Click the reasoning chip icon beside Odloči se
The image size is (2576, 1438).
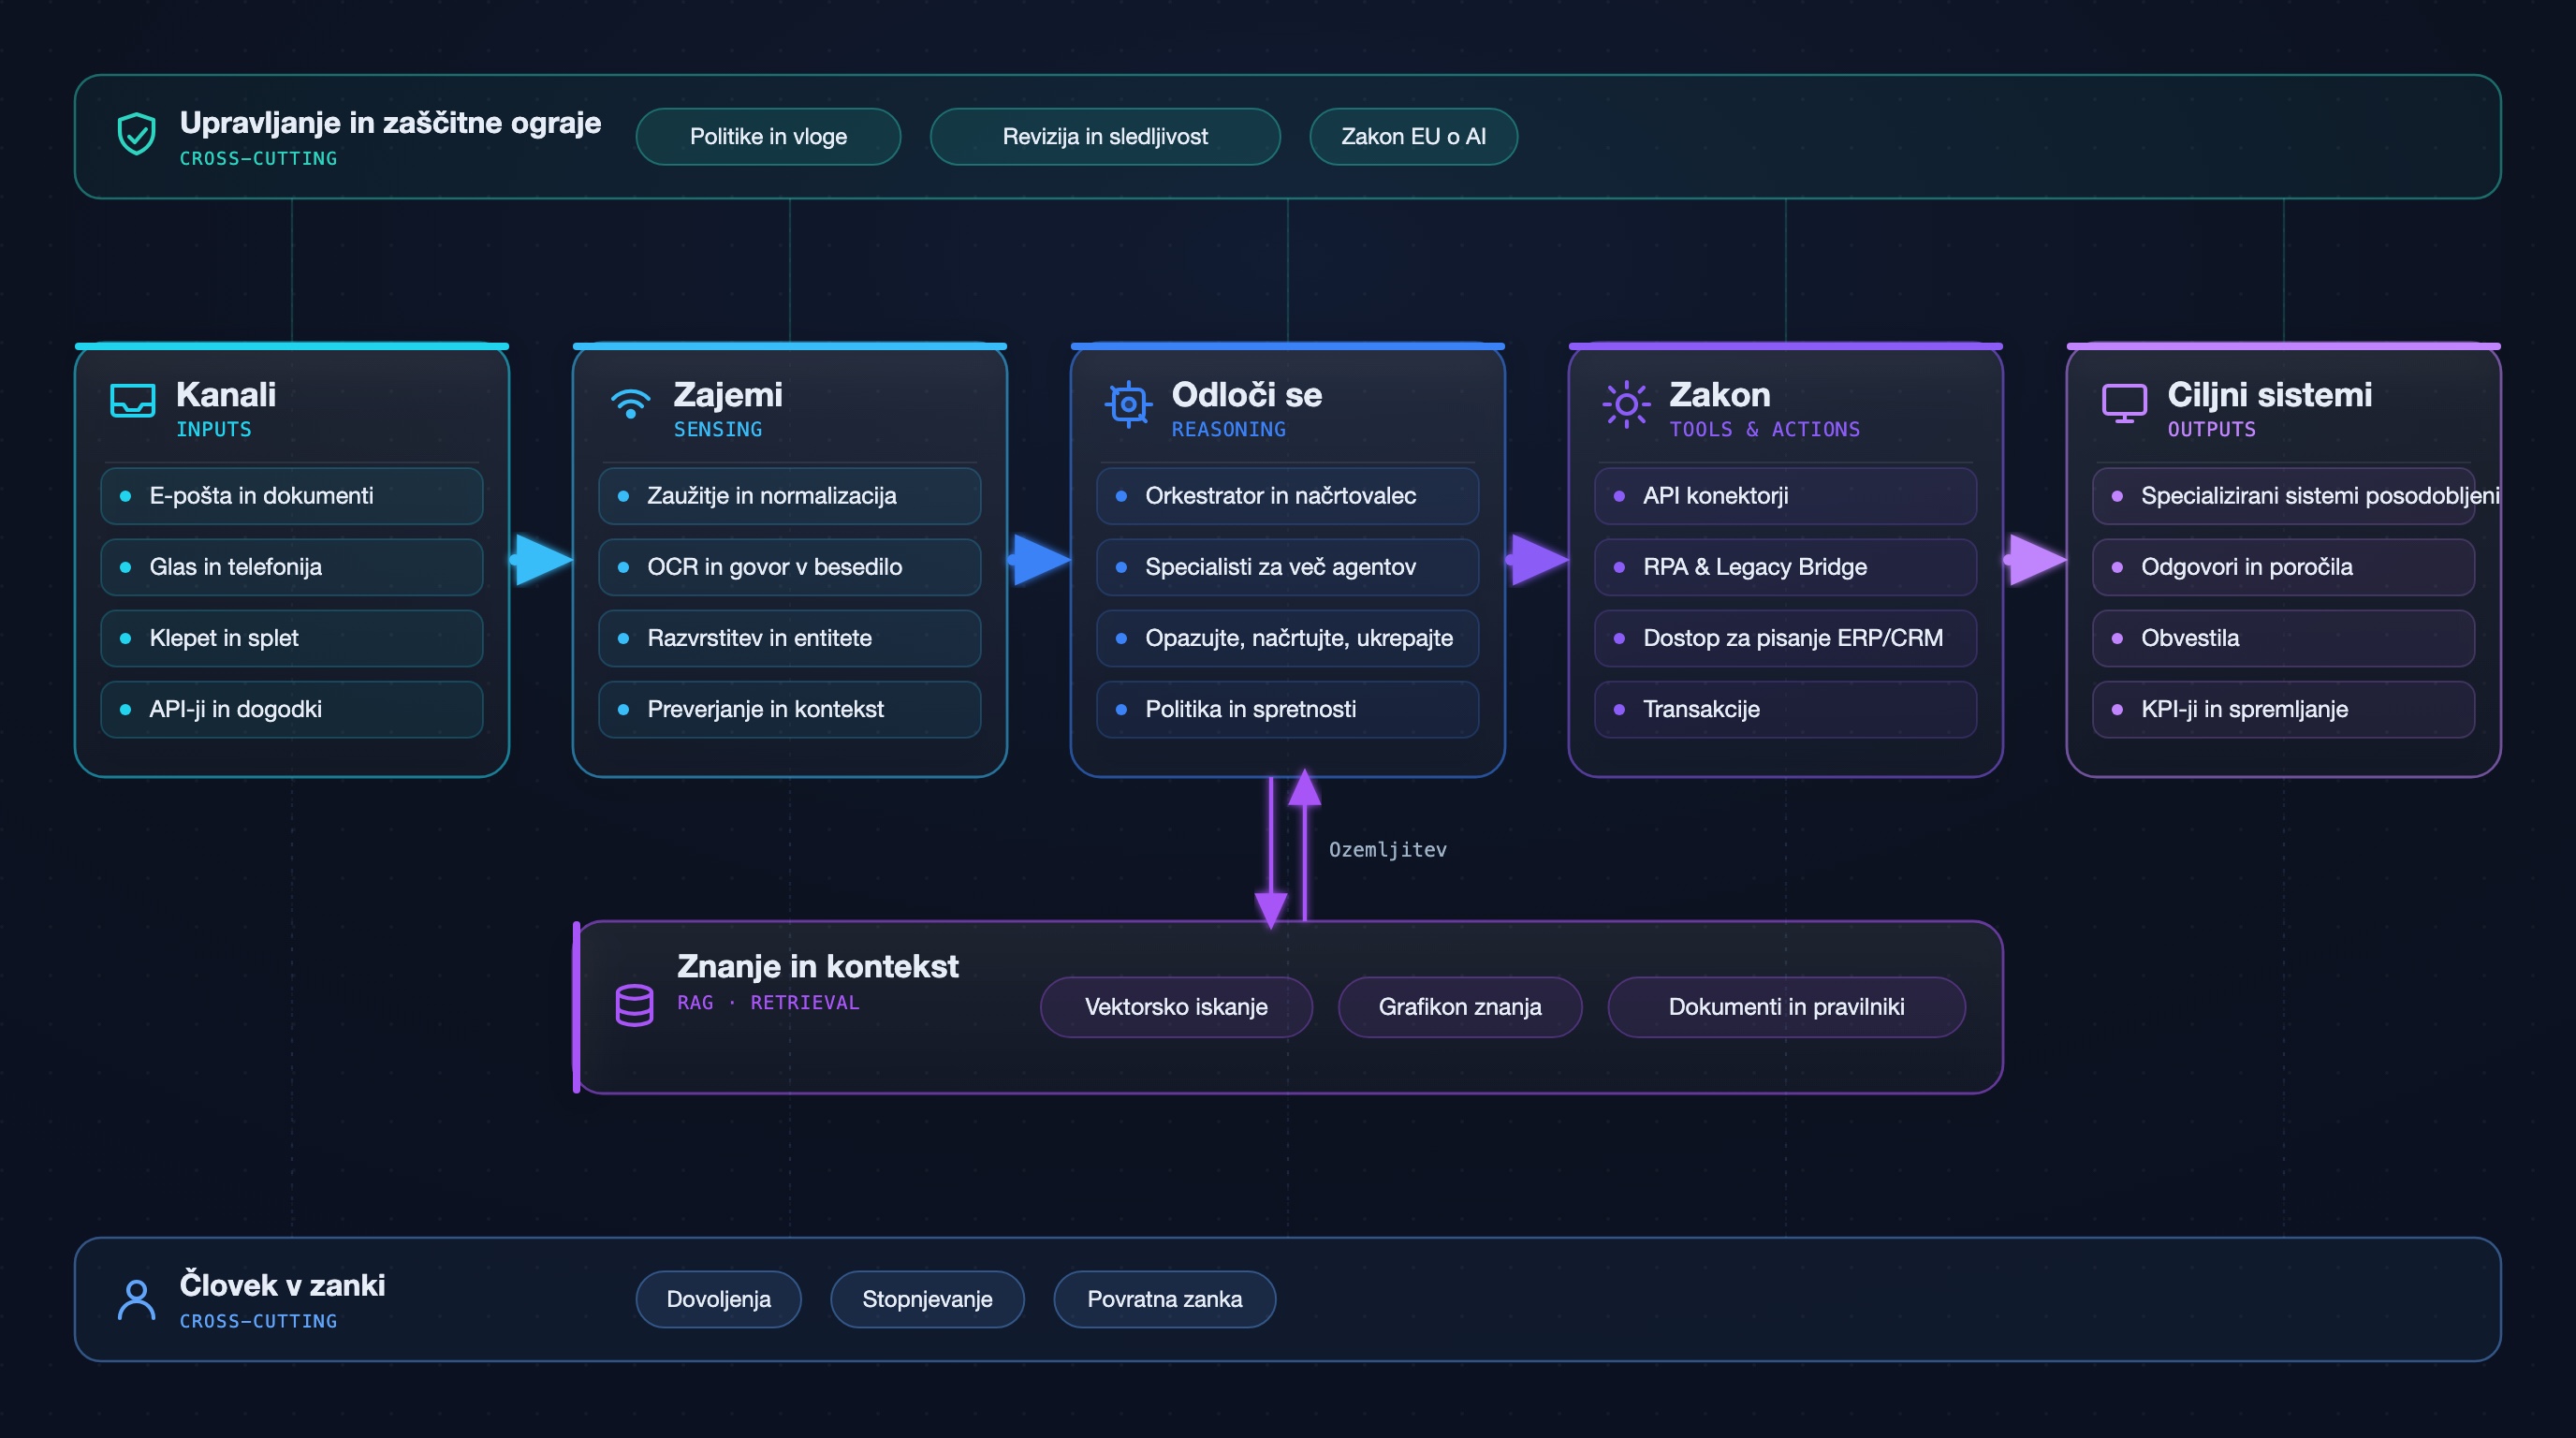[x=1128, y=404]
